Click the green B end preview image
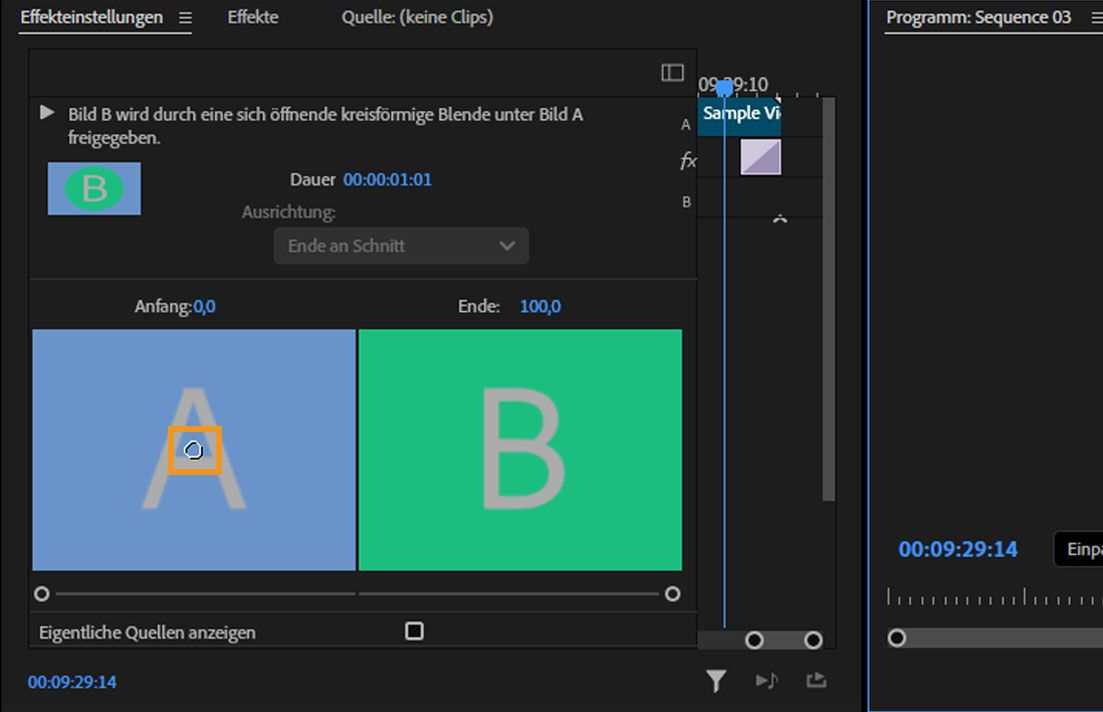The image size is (1103, 712). point(521,450)
